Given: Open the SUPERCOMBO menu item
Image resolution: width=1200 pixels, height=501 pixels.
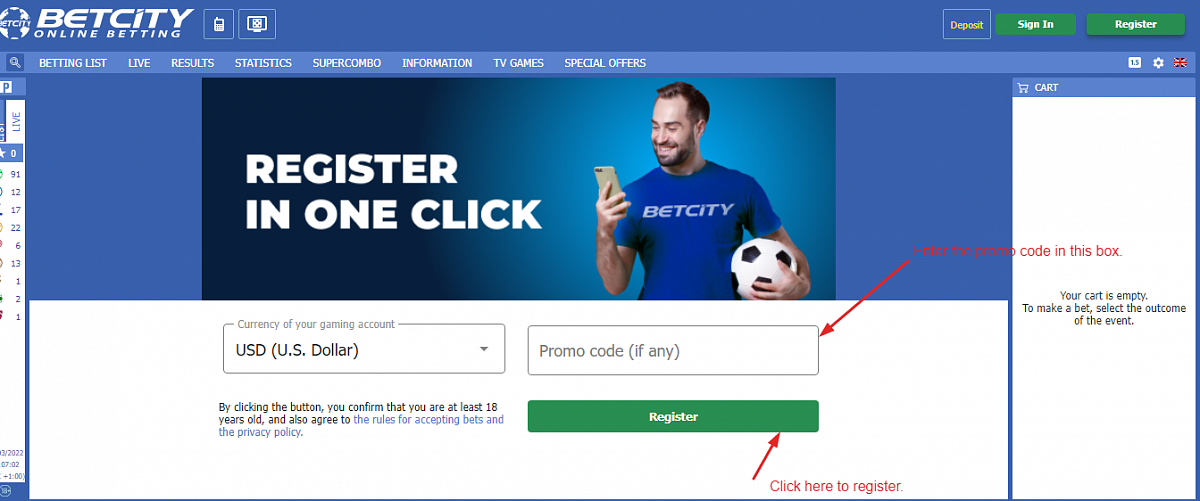Looking at the screenshot, I should click(347, 63).
